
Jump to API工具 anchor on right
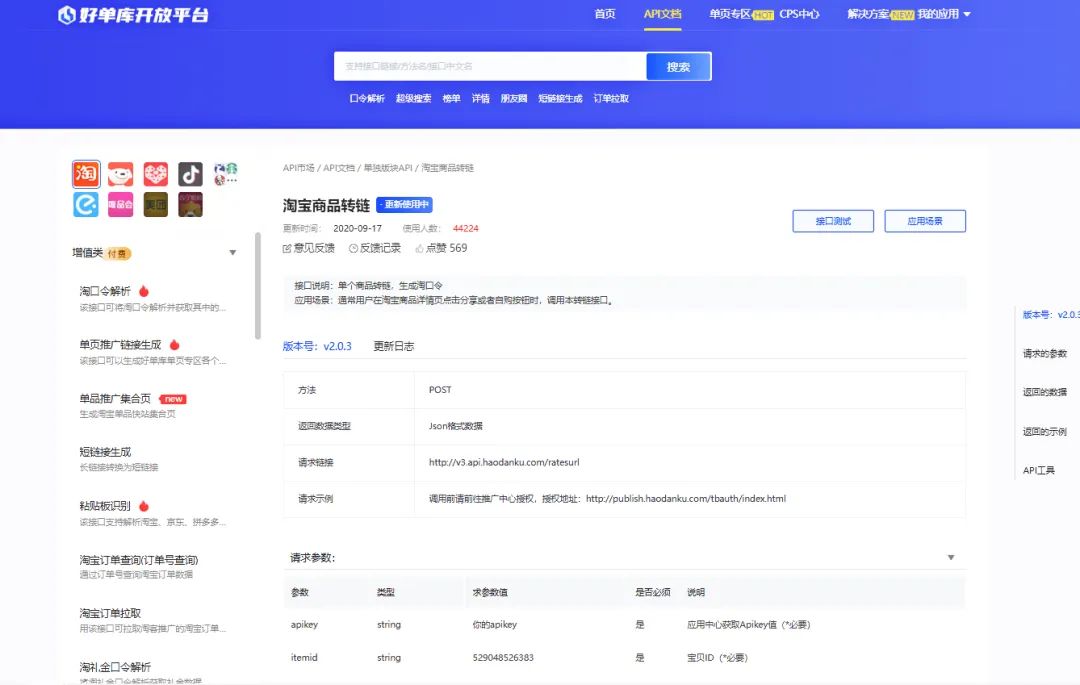pyautogui.click(x=1039, y=471)
